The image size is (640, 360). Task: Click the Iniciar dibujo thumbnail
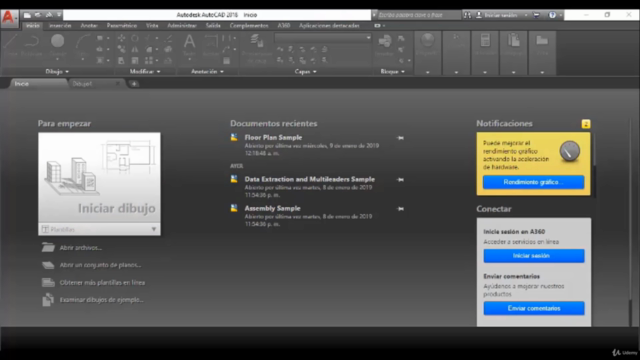coord(99,178)
